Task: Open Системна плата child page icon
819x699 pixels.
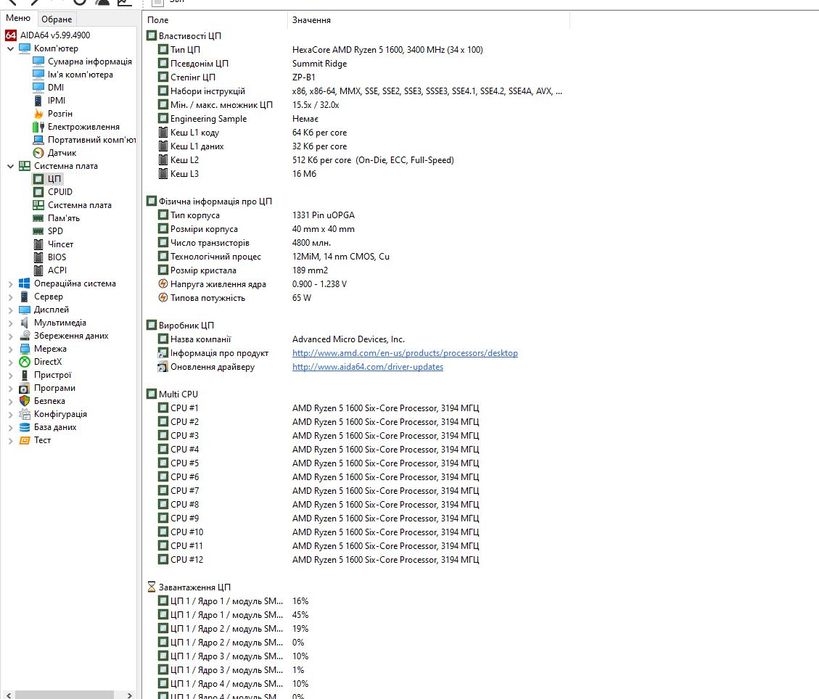Action: [x=38, y=205]
